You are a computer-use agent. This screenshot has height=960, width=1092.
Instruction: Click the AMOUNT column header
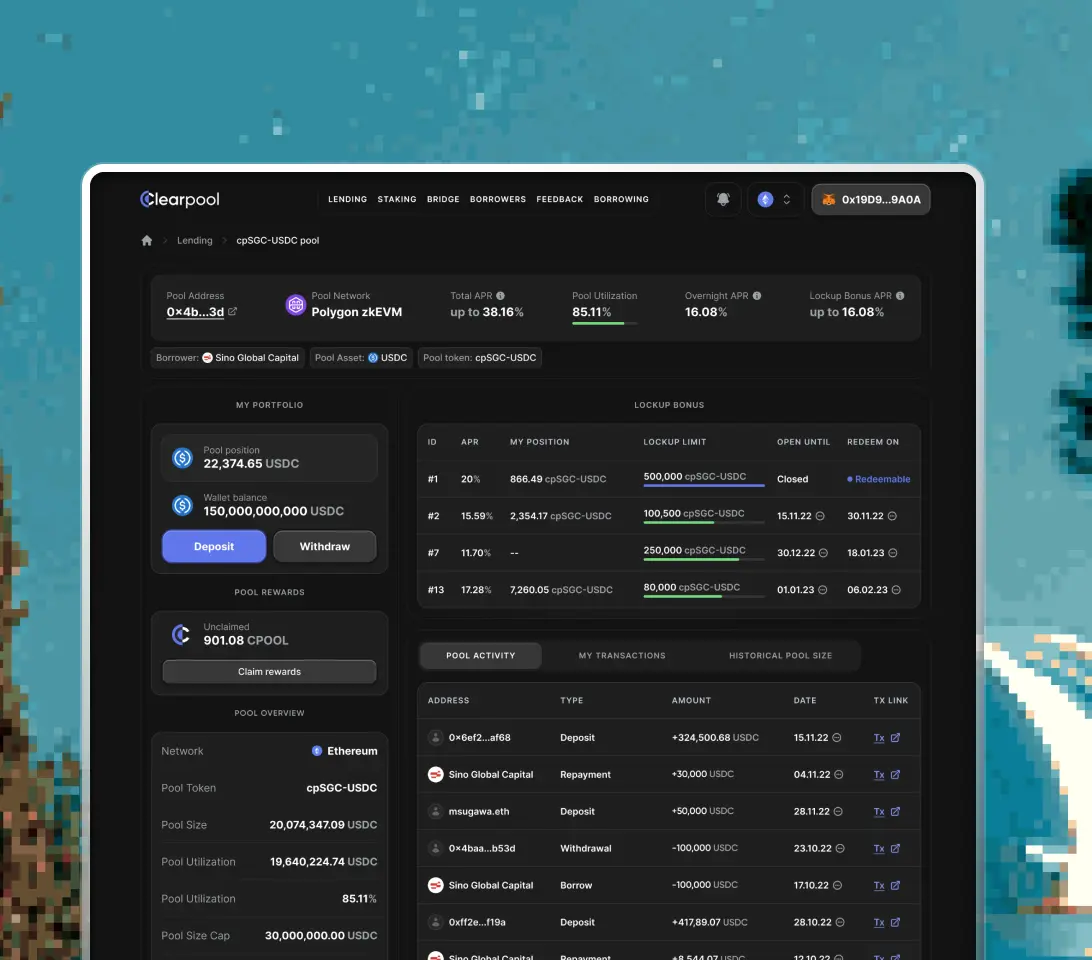click(x=691, y=701)
